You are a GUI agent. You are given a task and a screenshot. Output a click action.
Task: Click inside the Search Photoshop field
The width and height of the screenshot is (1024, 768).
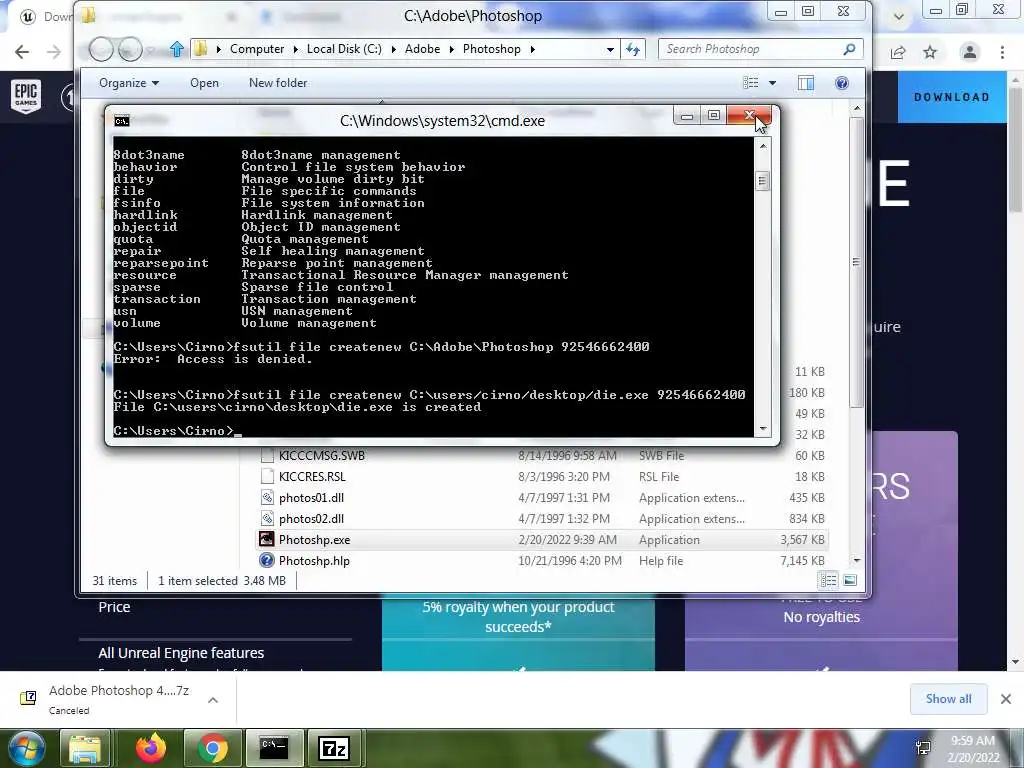[751, 49]
